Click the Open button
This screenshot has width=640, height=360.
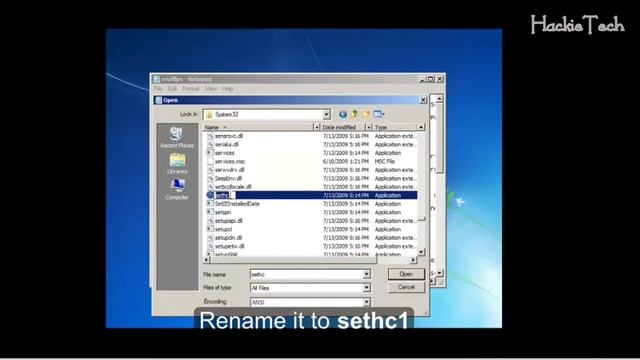click(406, 274)
